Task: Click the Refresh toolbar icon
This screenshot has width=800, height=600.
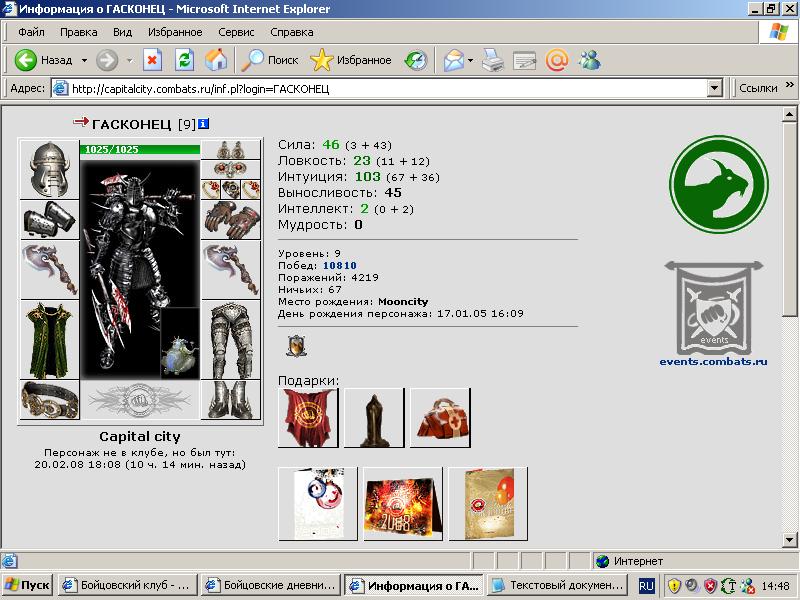Action: coord(184,60)
